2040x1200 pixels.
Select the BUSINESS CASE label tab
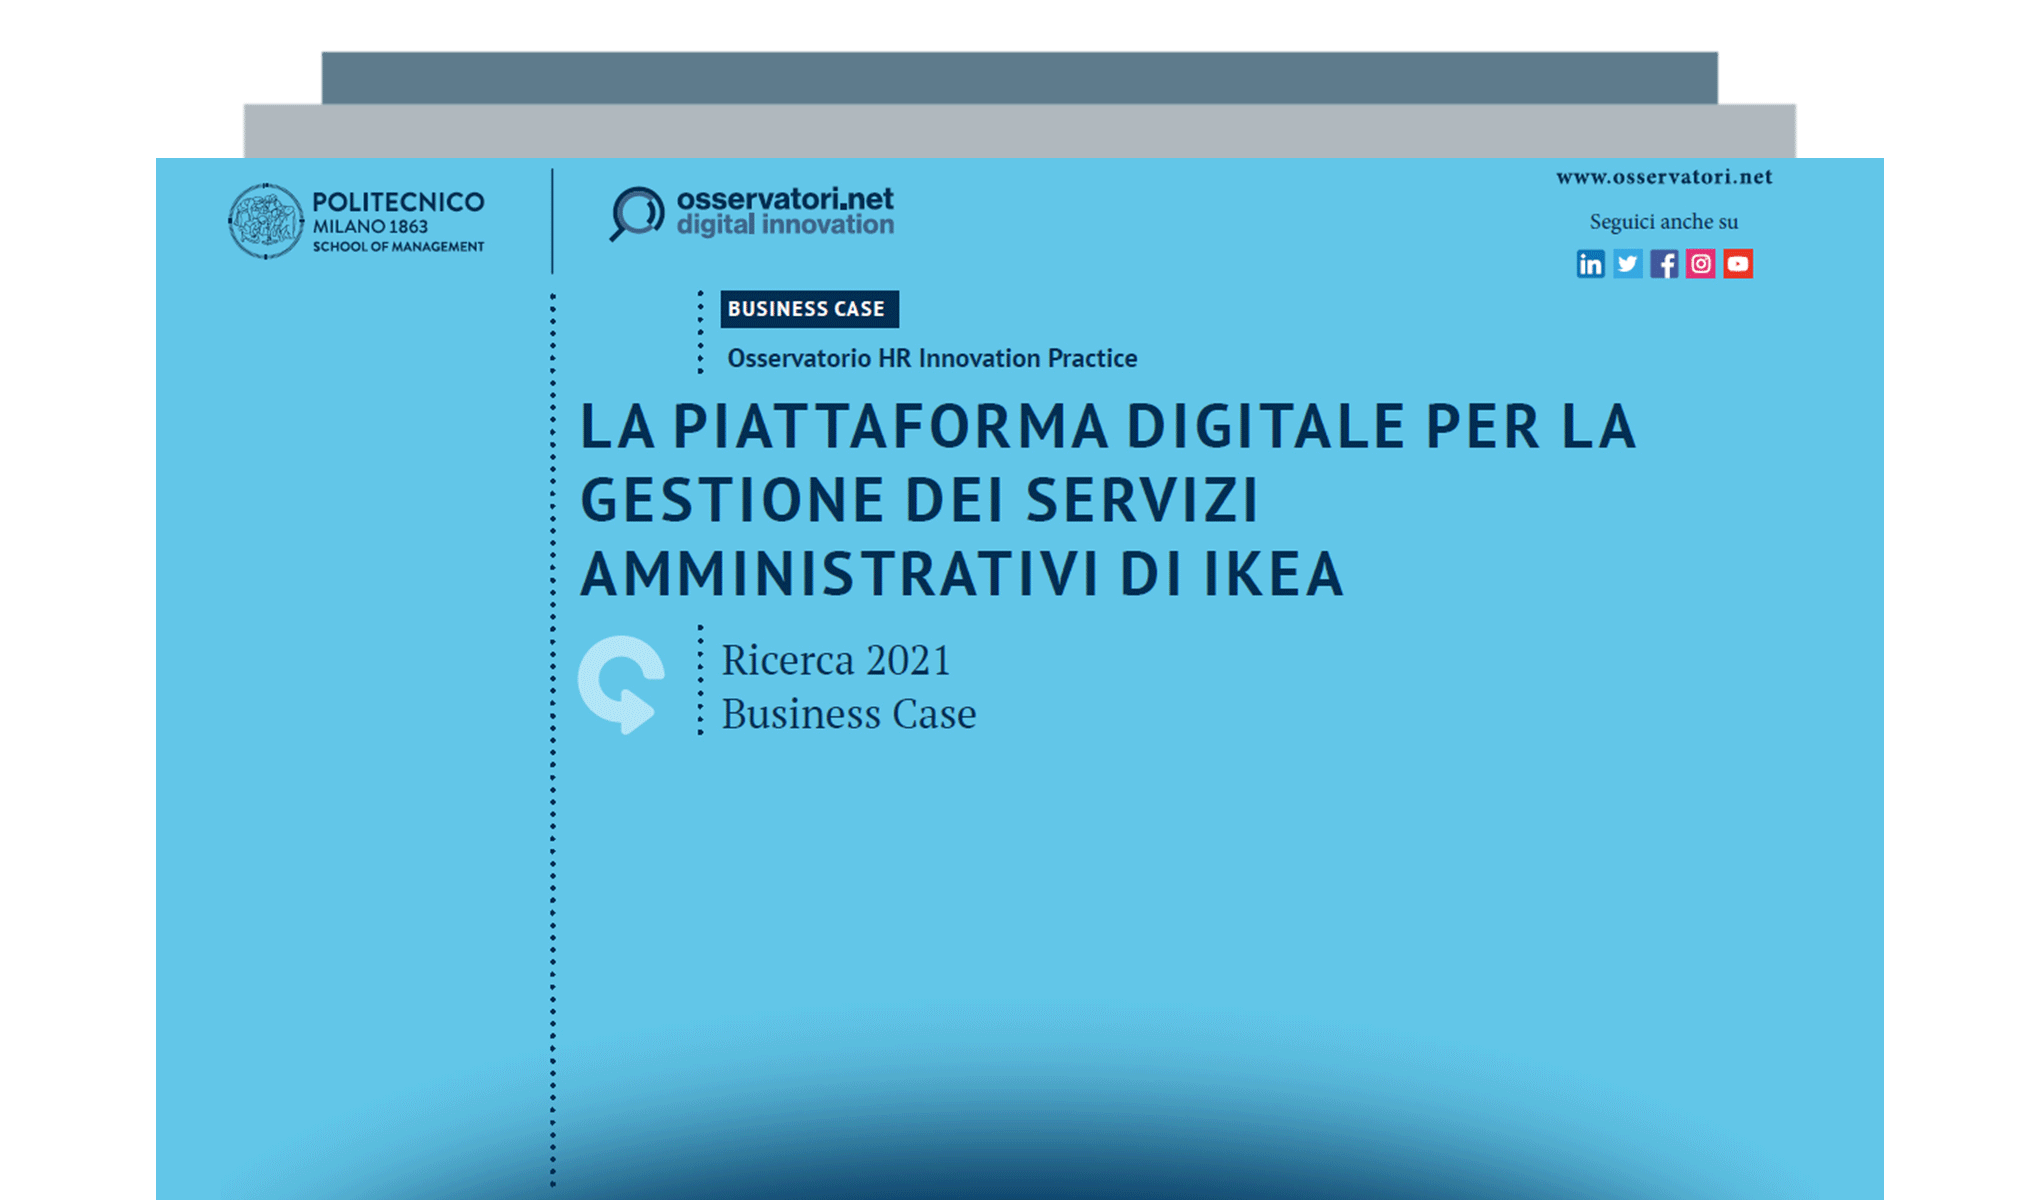tap(810, 309)
